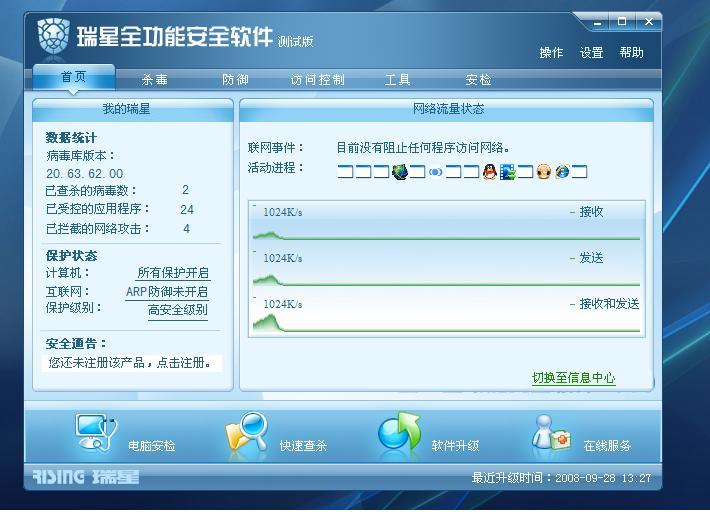Click the 我的瑞星 panel header

click(133, 110)
